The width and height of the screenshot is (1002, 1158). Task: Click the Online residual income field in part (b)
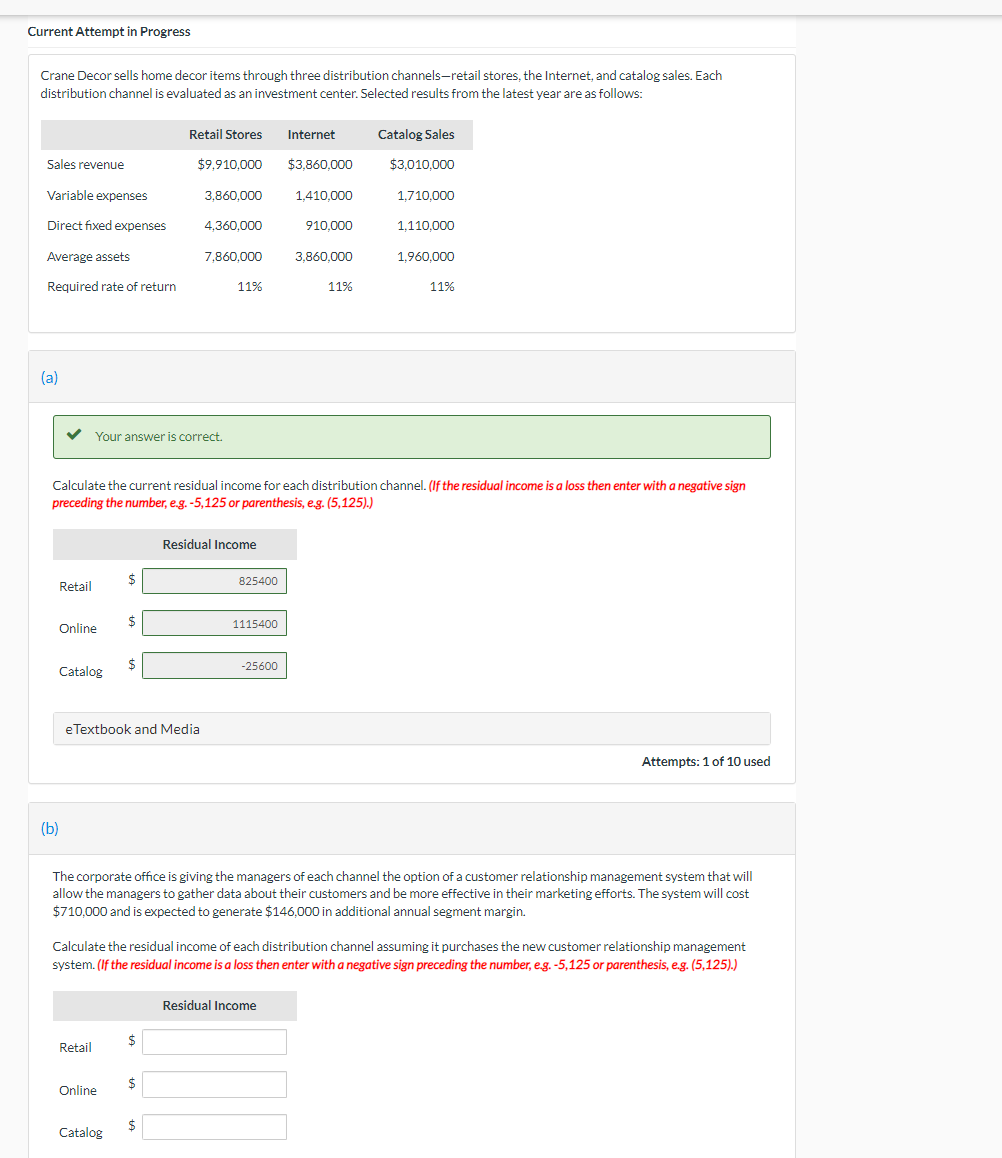coord(214,1085)
